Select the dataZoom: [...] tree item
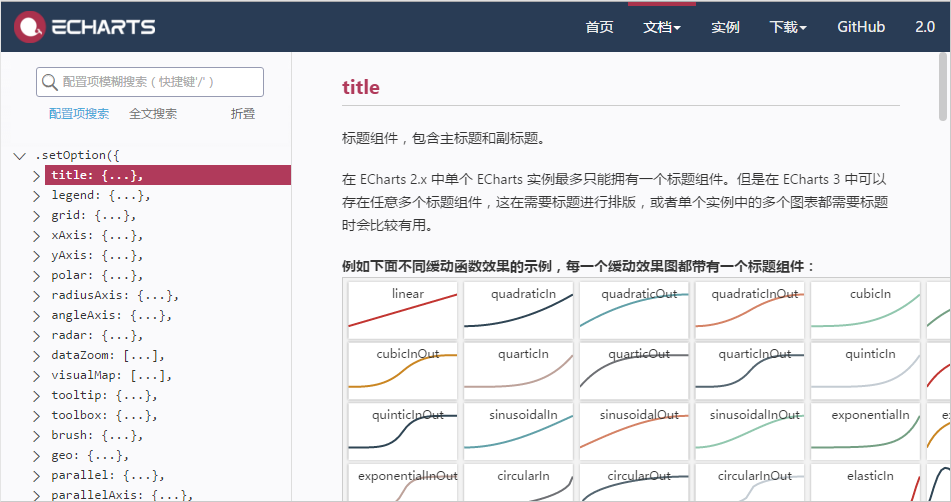Image resolution: width=951 pixels, height=502 pixels. pos(108,355)
